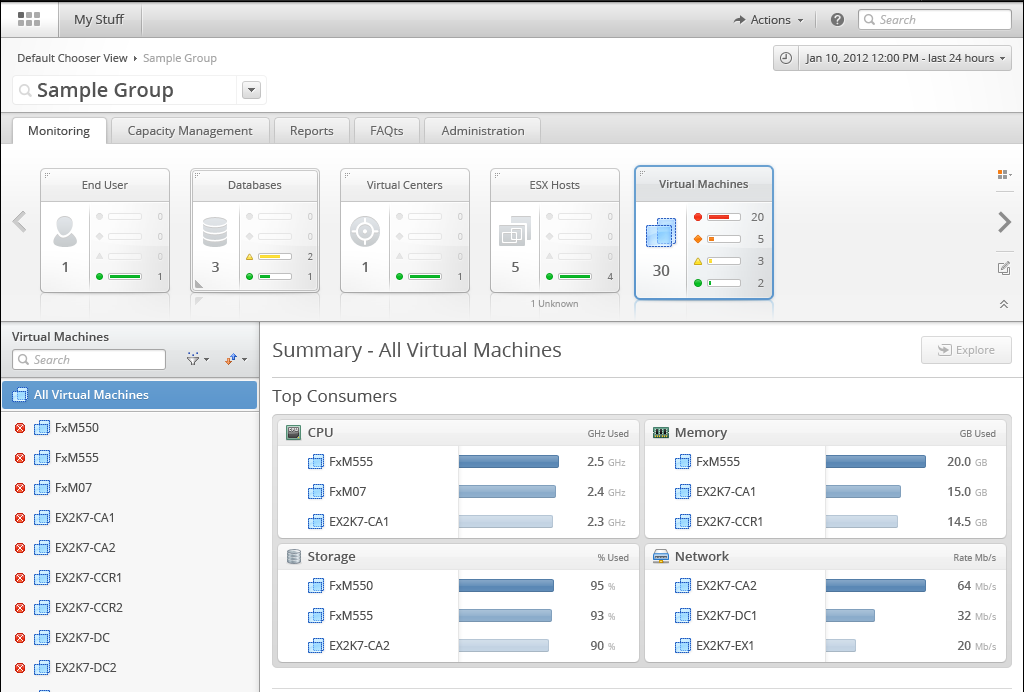Click the edit tiles pencil icon
Screen dimensions: 1024x692
pyautogui.click(x=1004, y=268)
